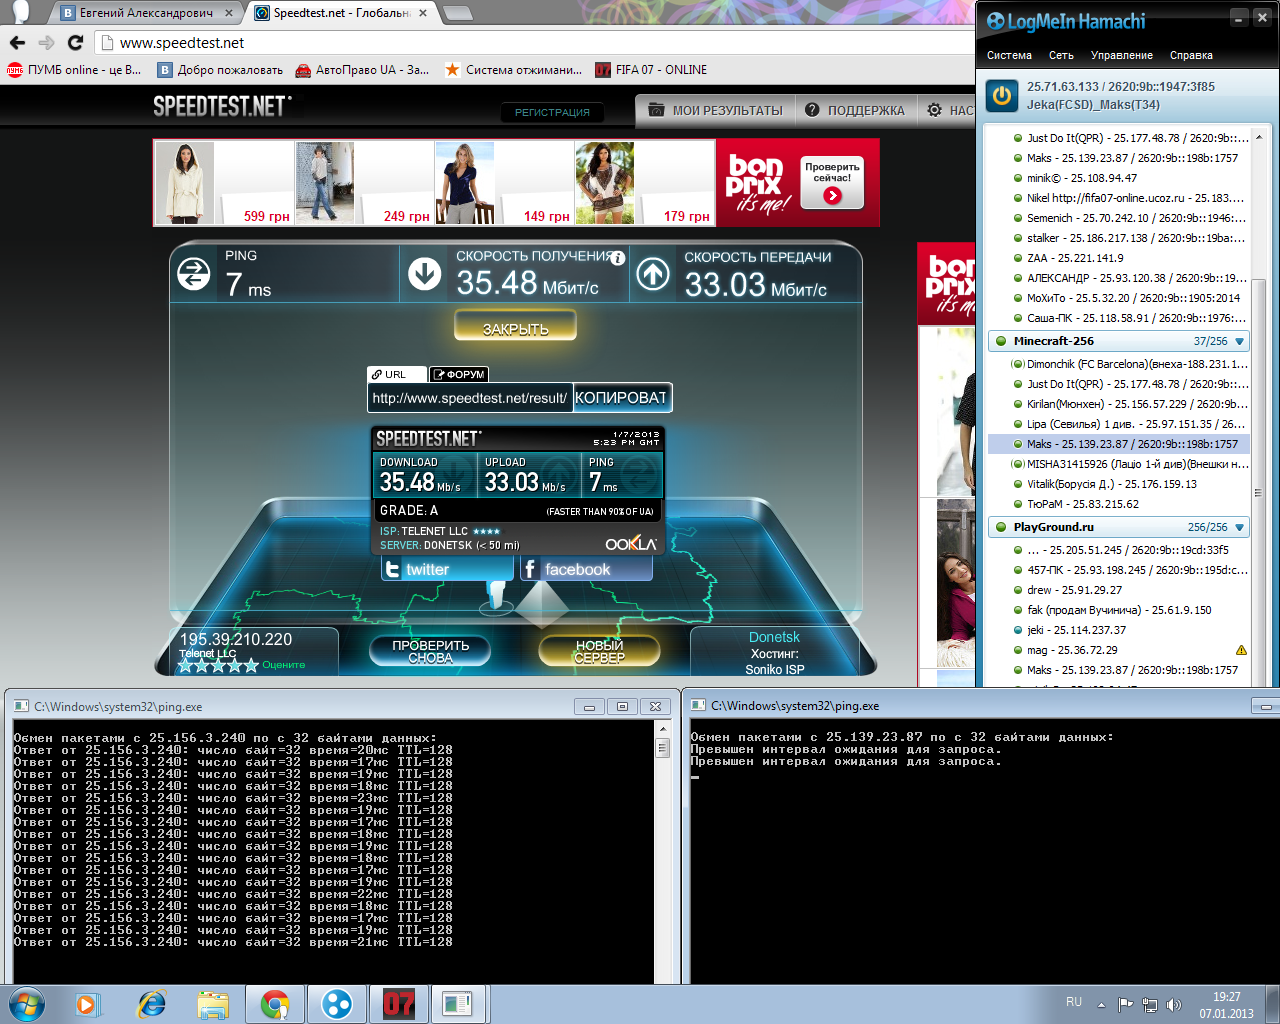Image resolution: width=1280 pixels, height=1024 pixels.
Task: Click the download speed arrow icon
Action: point(424,274)
